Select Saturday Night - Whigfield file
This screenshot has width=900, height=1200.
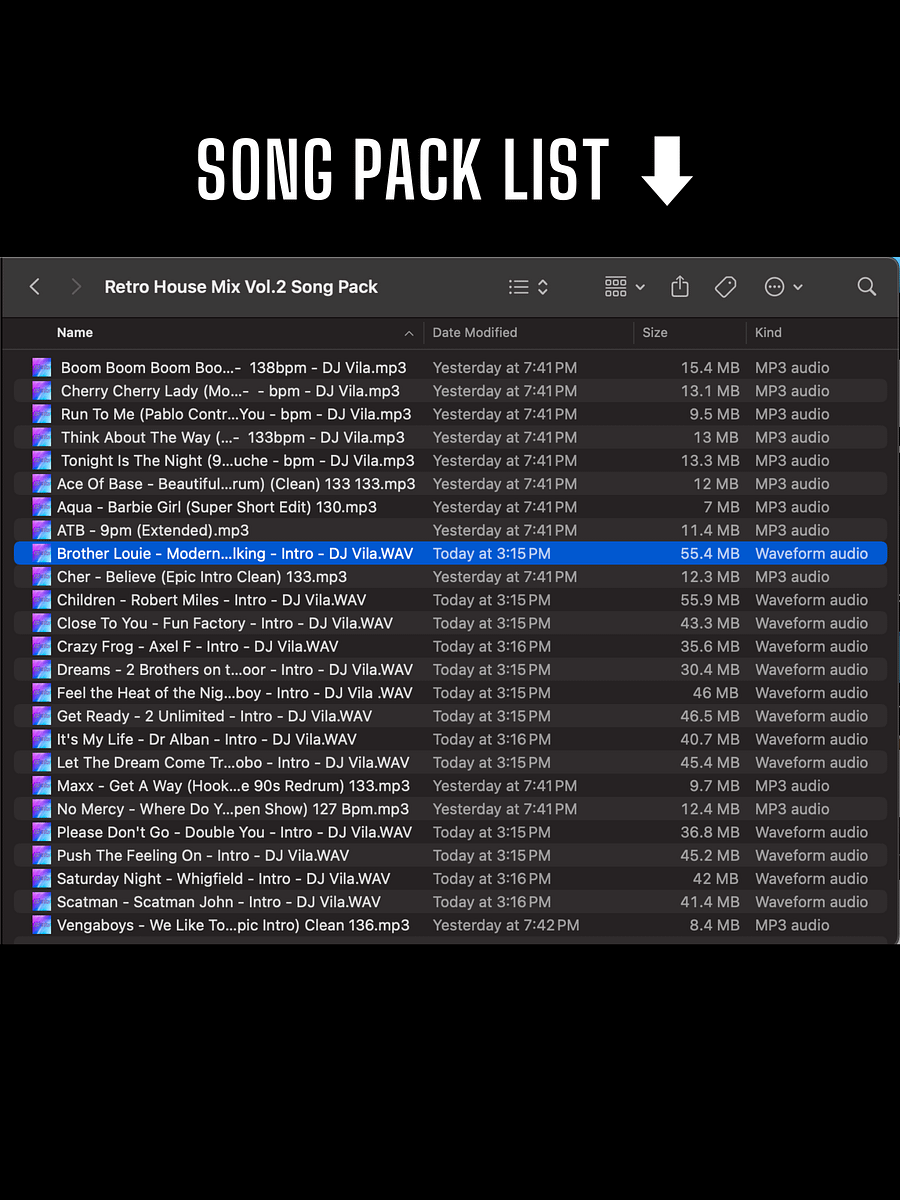pos(450,879)
